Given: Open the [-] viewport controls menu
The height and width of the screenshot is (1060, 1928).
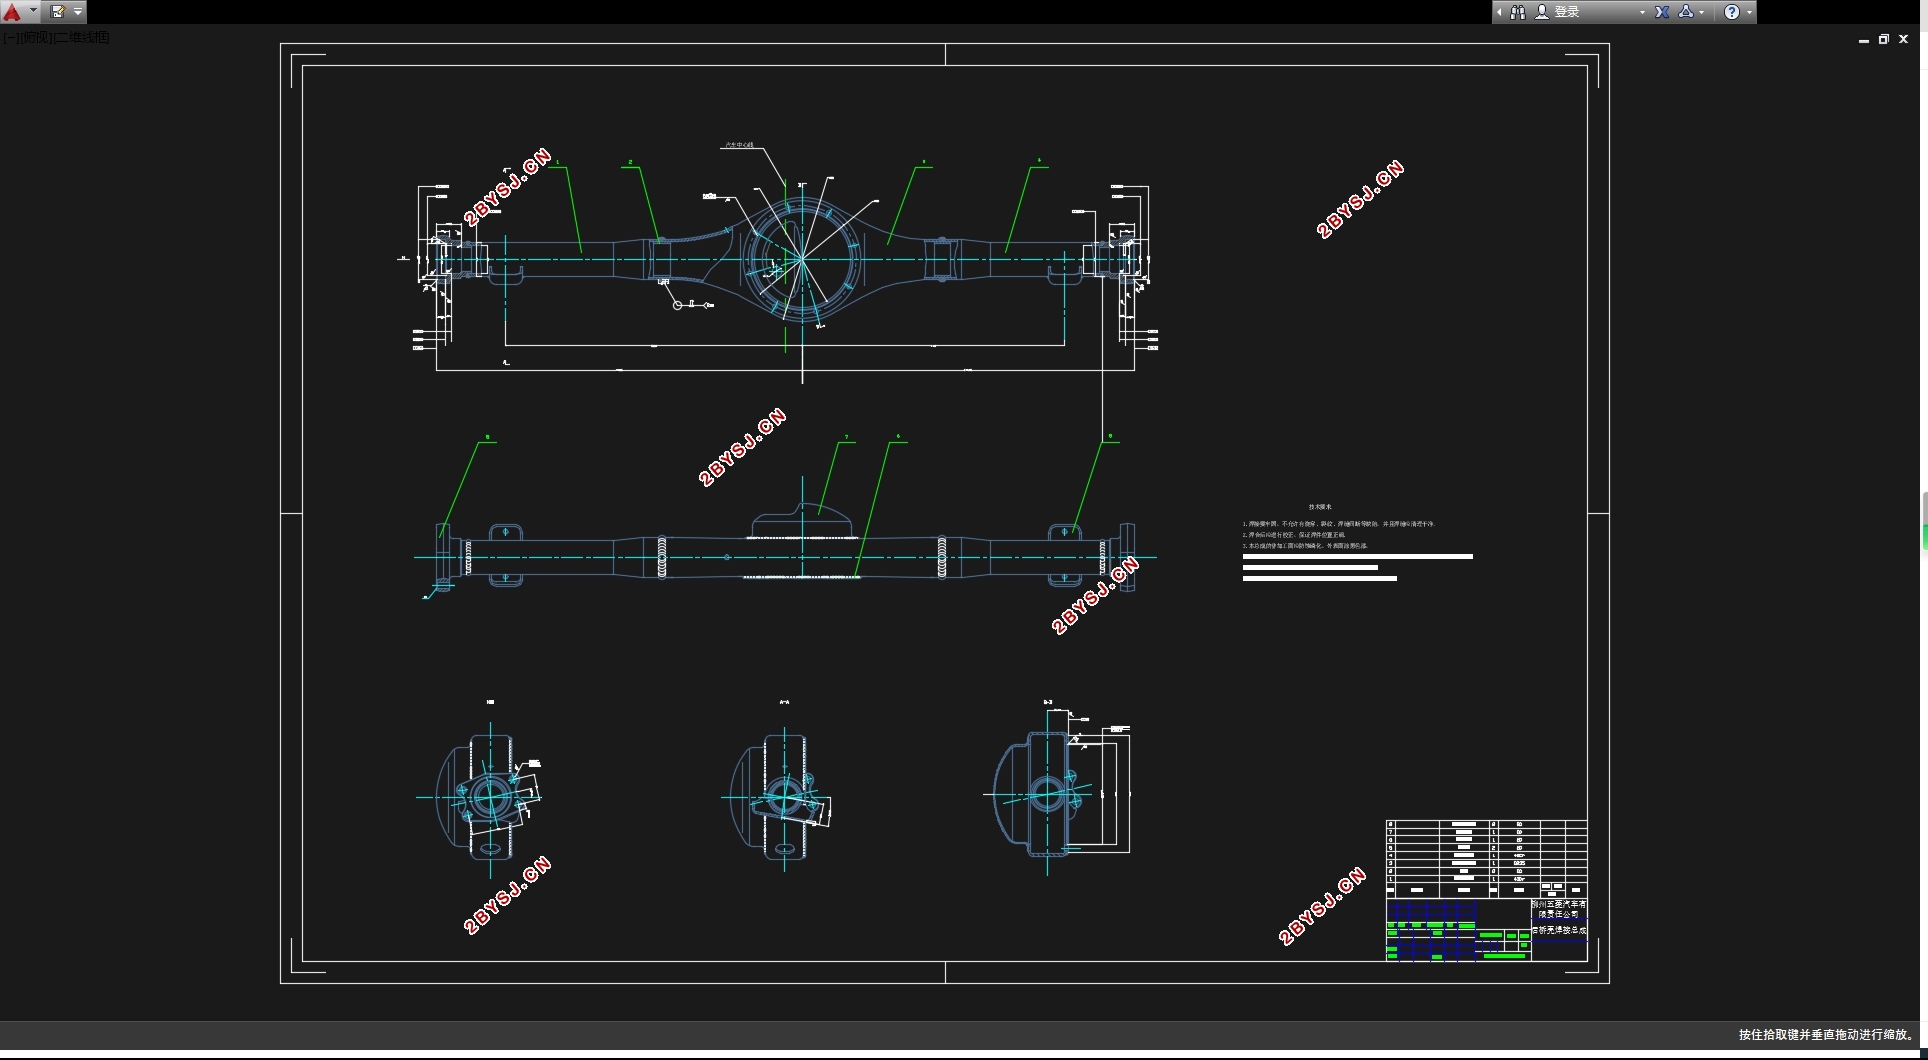Looking at the screenshot, I should 9,38.
